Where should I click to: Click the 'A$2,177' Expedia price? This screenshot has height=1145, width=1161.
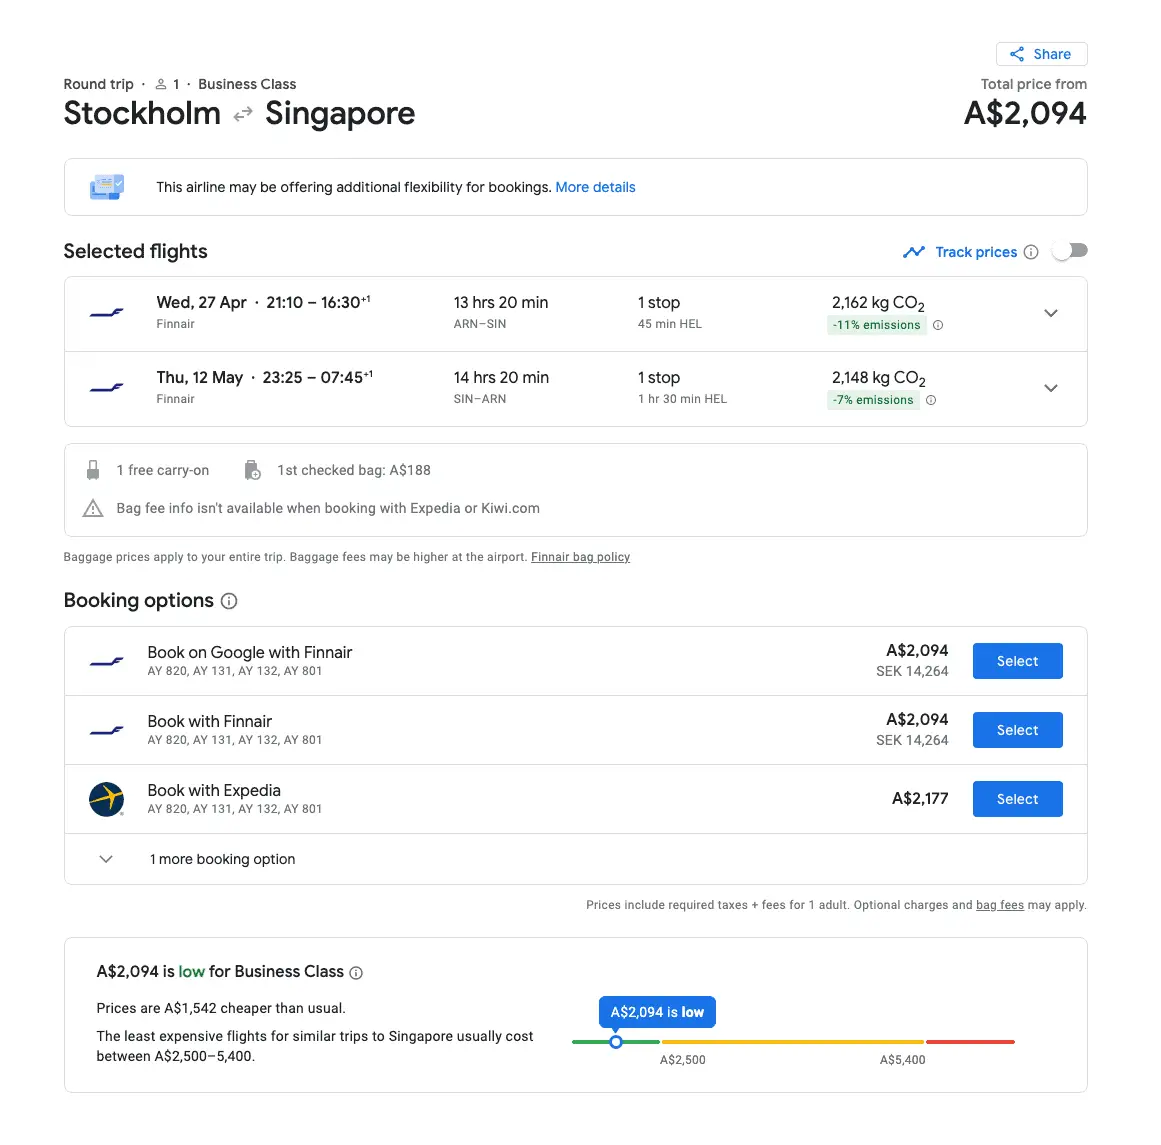pos(920,798)
